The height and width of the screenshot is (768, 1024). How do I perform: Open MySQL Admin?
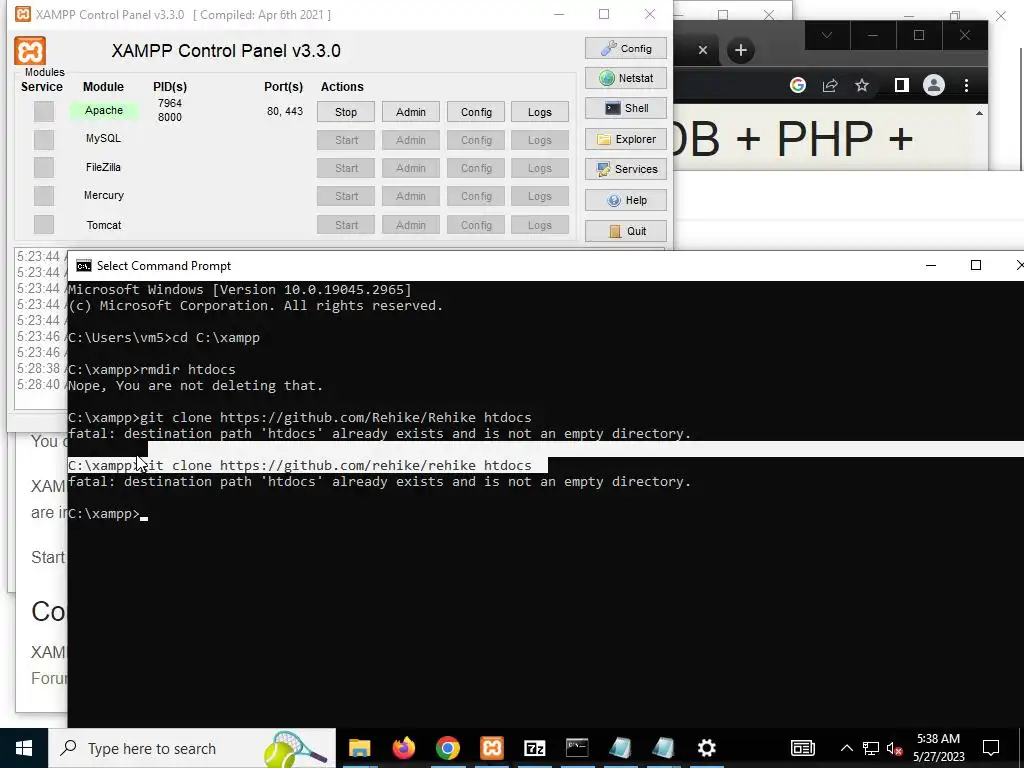tap(411, 140)
